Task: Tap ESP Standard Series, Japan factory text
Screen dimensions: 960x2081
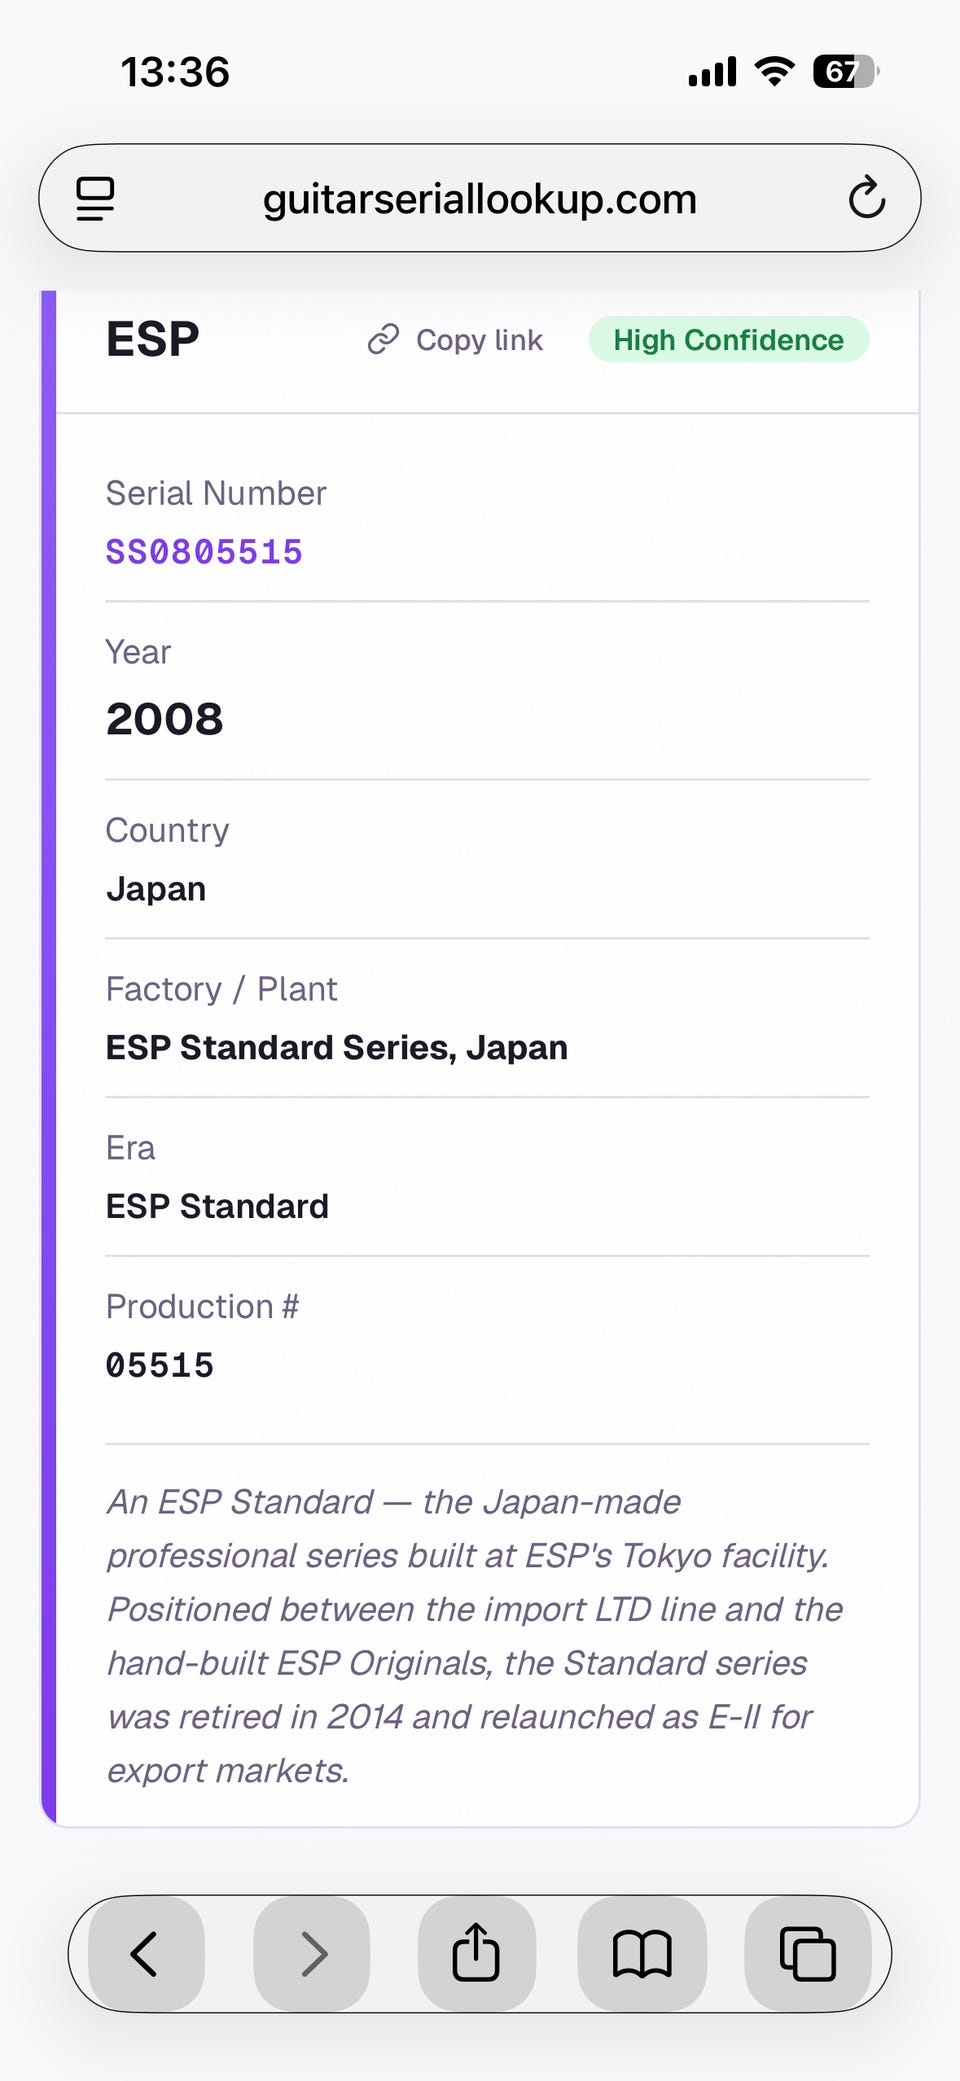Action: pyautogui.click(x=337, y=1047)
